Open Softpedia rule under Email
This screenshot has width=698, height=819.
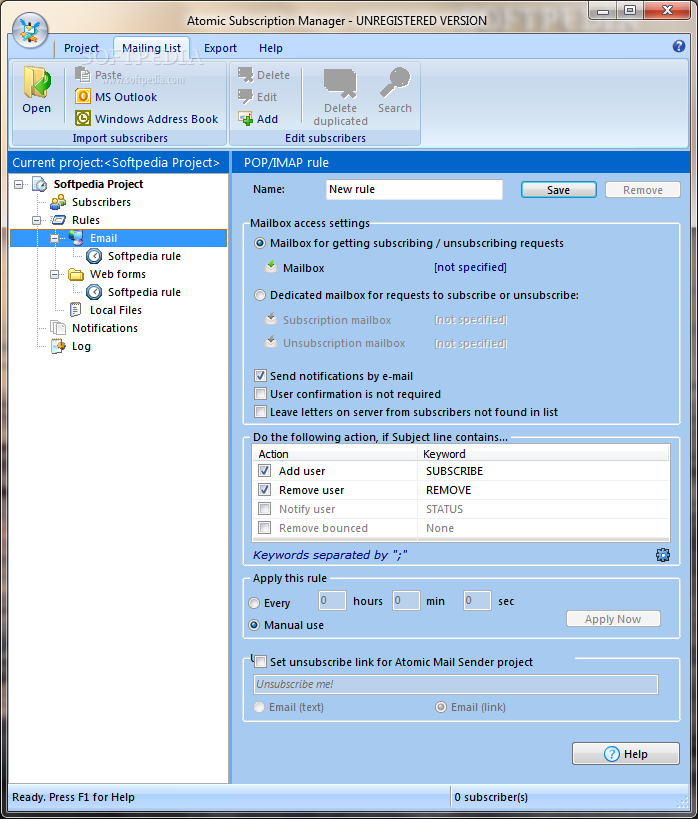pyautogui.click(x=144, y=256)
